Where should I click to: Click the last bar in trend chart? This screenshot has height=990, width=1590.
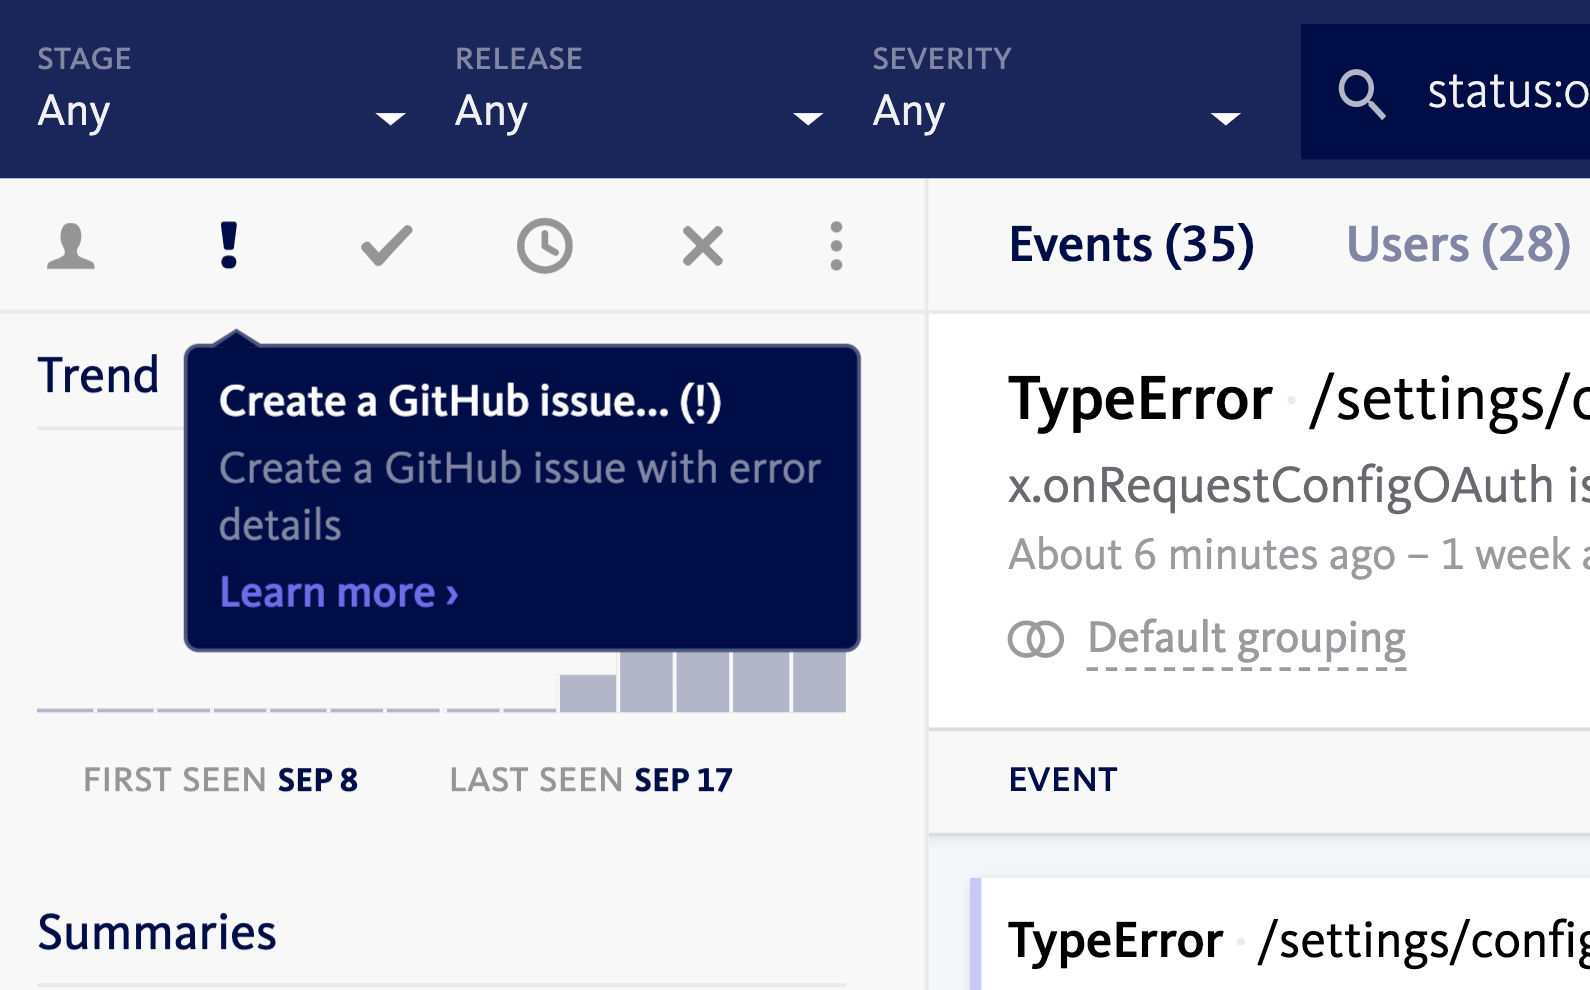tap(819, 682)
